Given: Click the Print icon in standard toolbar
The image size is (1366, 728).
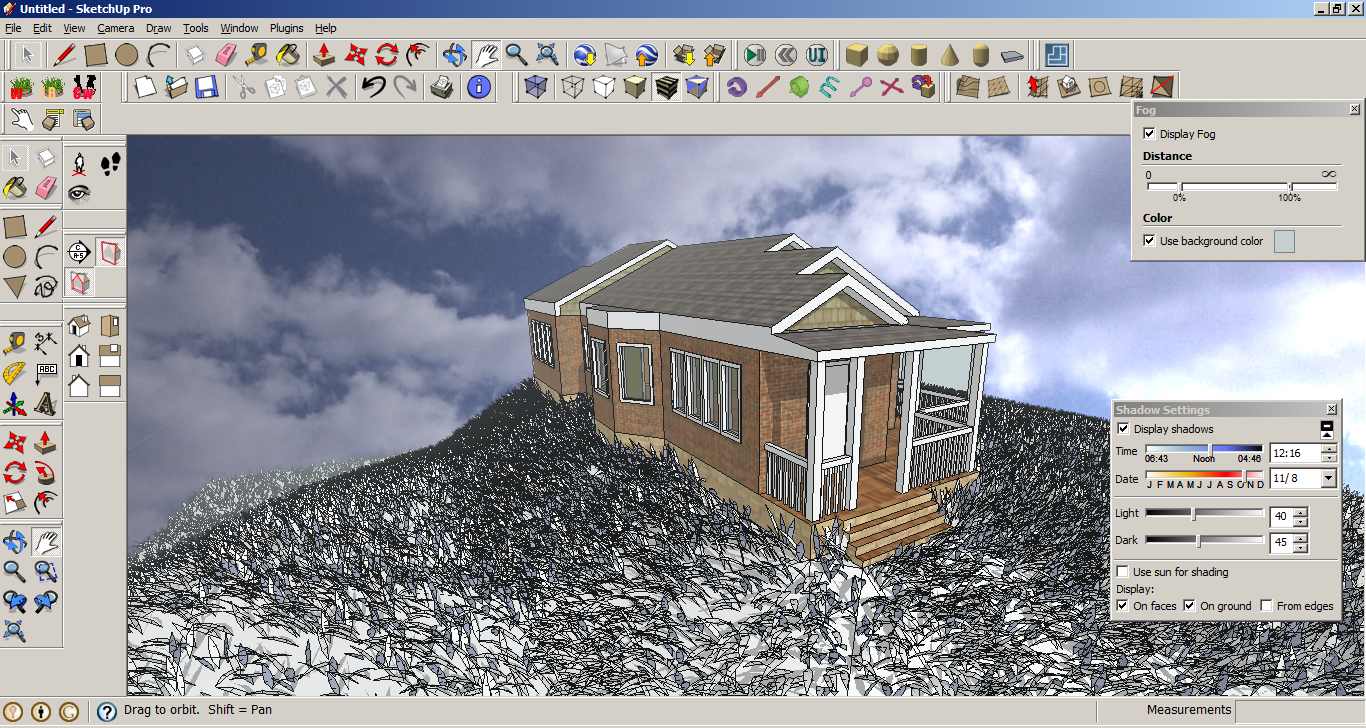Looking at the screenshot, I should pos(441,87).
